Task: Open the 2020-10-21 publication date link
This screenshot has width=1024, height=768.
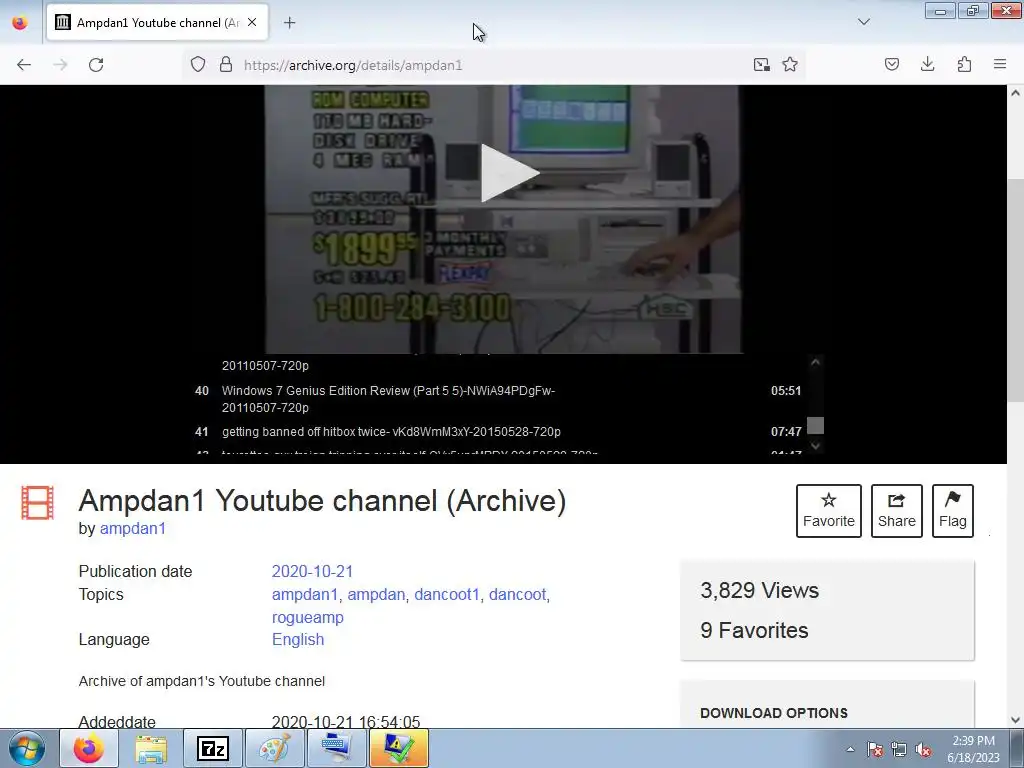Action: [312, 571]
